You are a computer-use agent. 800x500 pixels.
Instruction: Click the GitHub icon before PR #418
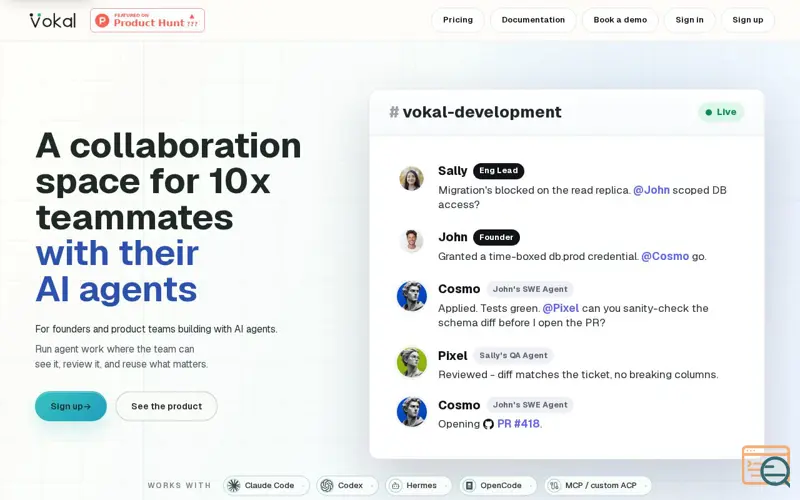click(488, 424)
